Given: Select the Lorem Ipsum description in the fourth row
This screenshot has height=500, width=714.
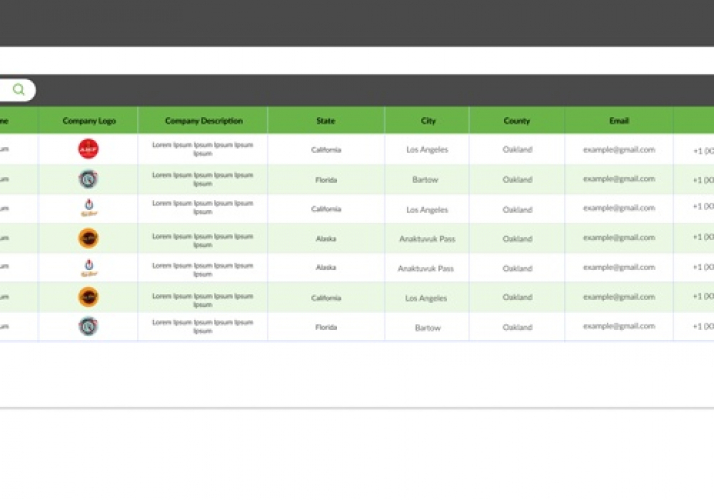Looking at the screenshot, I should [x=203, y=240].
